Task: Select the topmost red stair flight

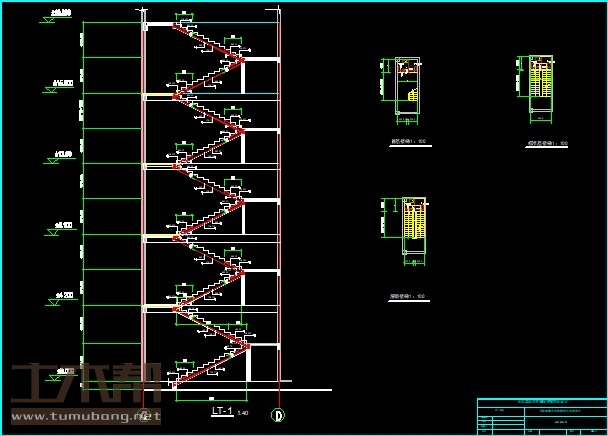Action: pos(212,45)
